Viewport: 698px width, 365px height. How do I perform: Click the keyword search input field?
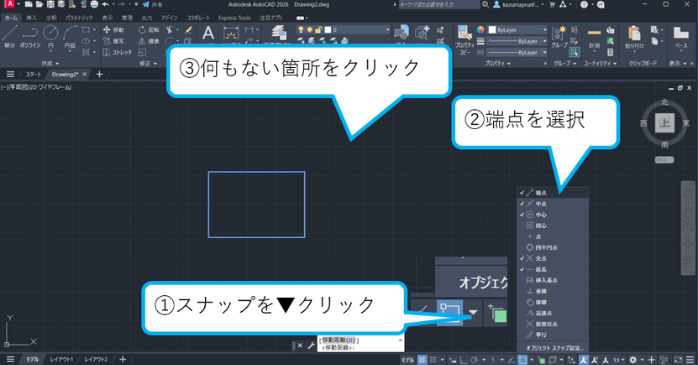pos(439,4)
